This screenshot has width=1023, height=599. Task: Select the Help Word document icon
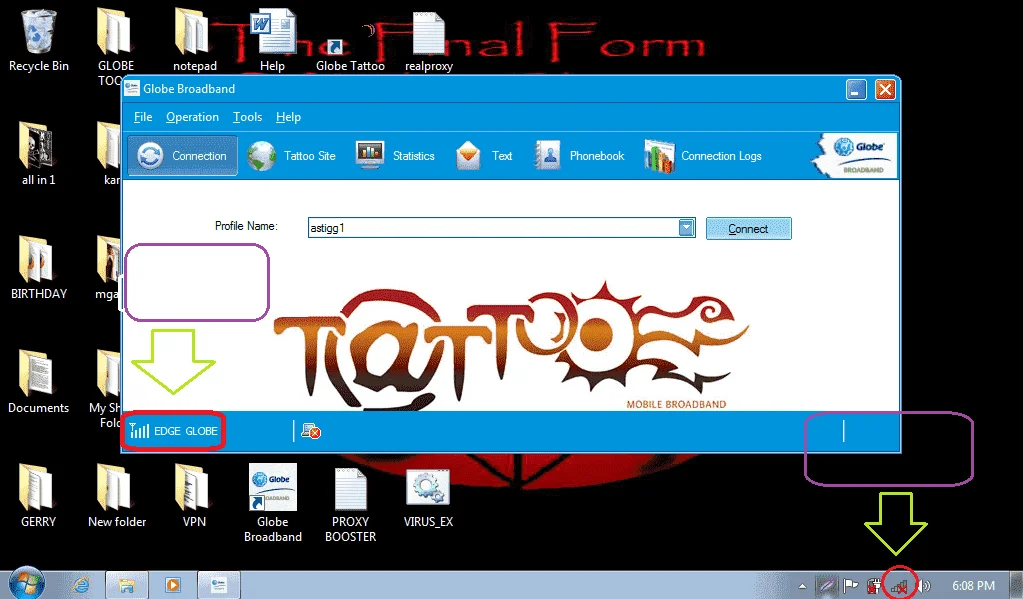click(273, 31)
